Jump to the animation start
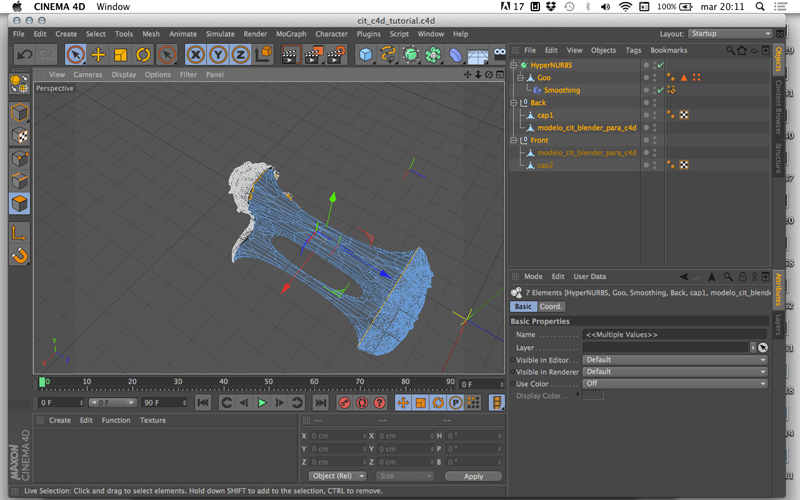This screenshot has height=500, width=800. point(203,403)
